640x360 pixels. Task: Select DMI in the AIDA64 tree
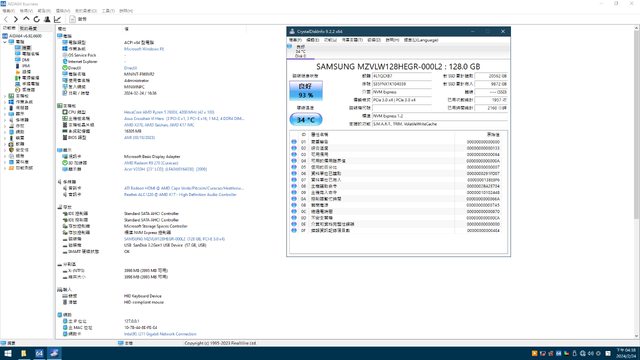(x=25, y=60)
